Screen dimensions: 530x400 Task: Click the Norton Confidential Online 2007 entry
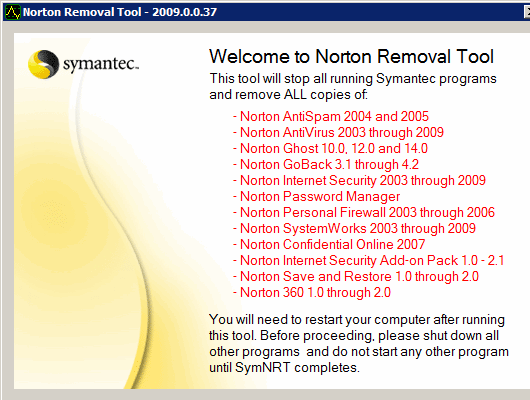click(329, 244)
